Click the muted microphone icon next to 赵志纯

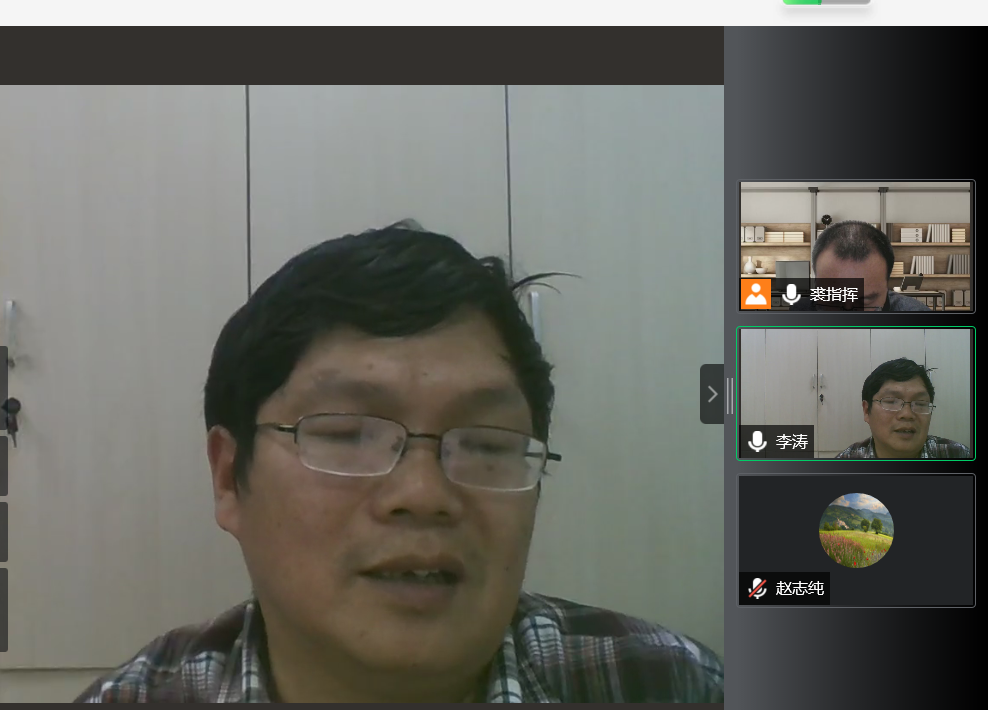[757, 588]
